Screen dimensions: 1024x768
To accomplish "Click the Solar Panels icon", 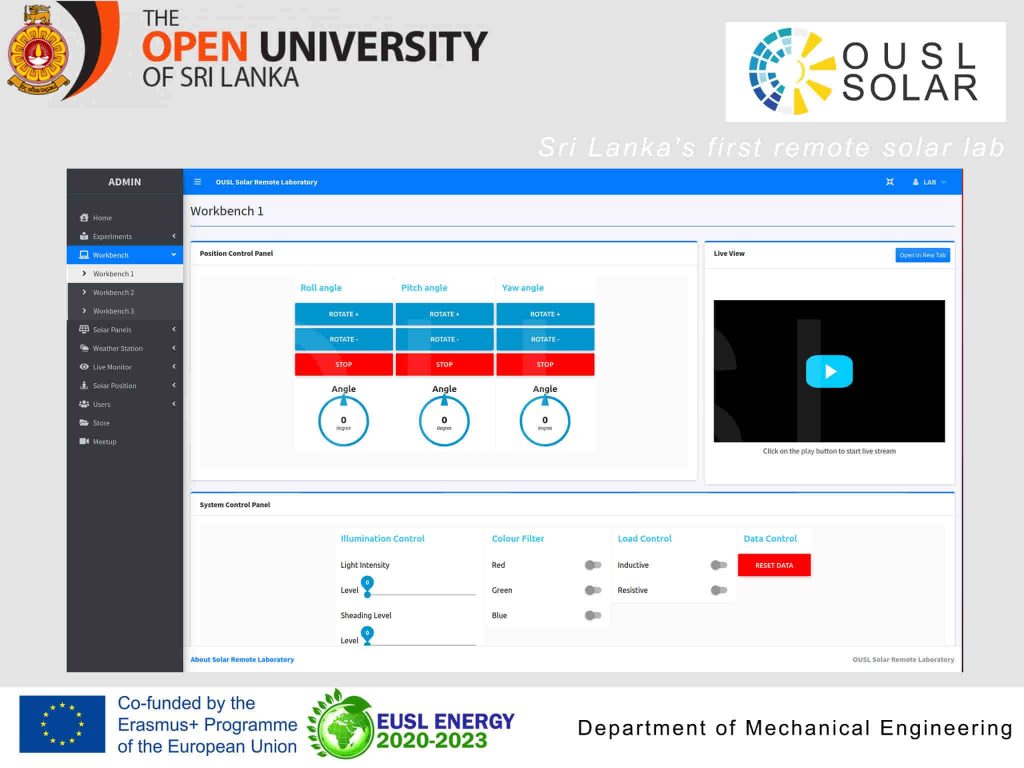I will click(84, 330).
